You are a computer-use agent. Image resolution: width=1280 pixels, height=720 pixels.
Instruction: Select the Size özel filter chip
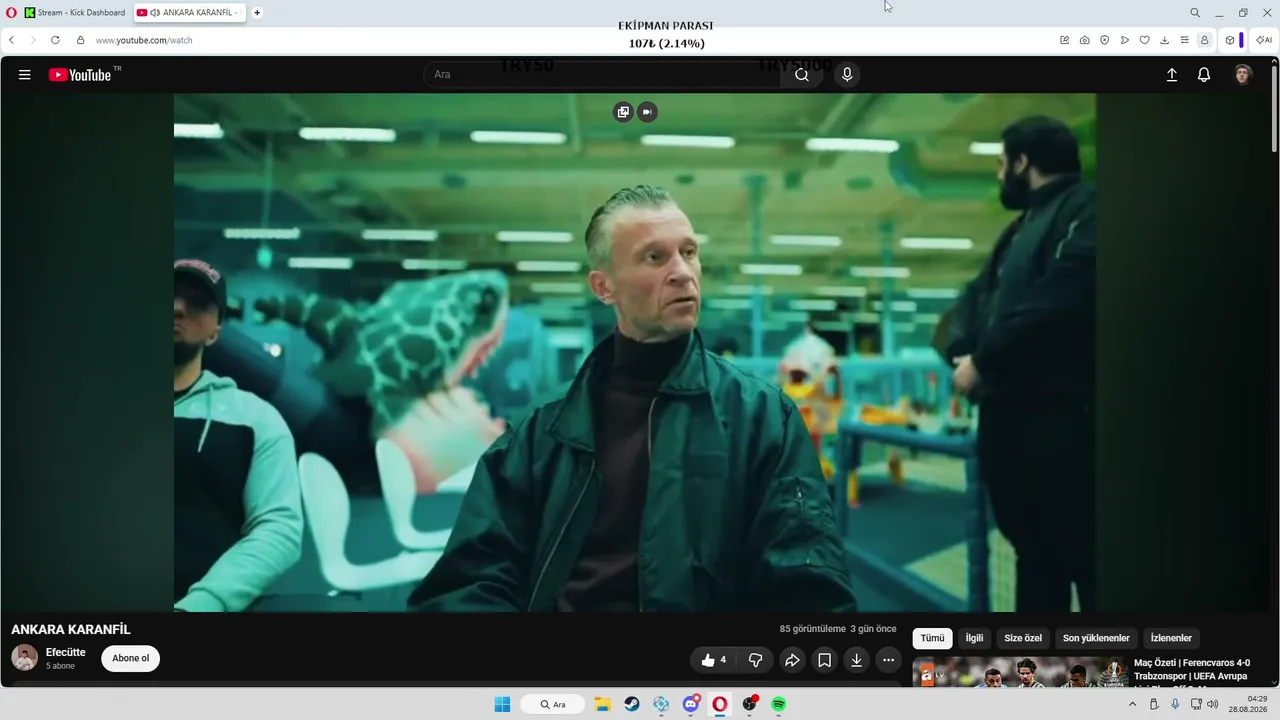tap(1023, 638)
